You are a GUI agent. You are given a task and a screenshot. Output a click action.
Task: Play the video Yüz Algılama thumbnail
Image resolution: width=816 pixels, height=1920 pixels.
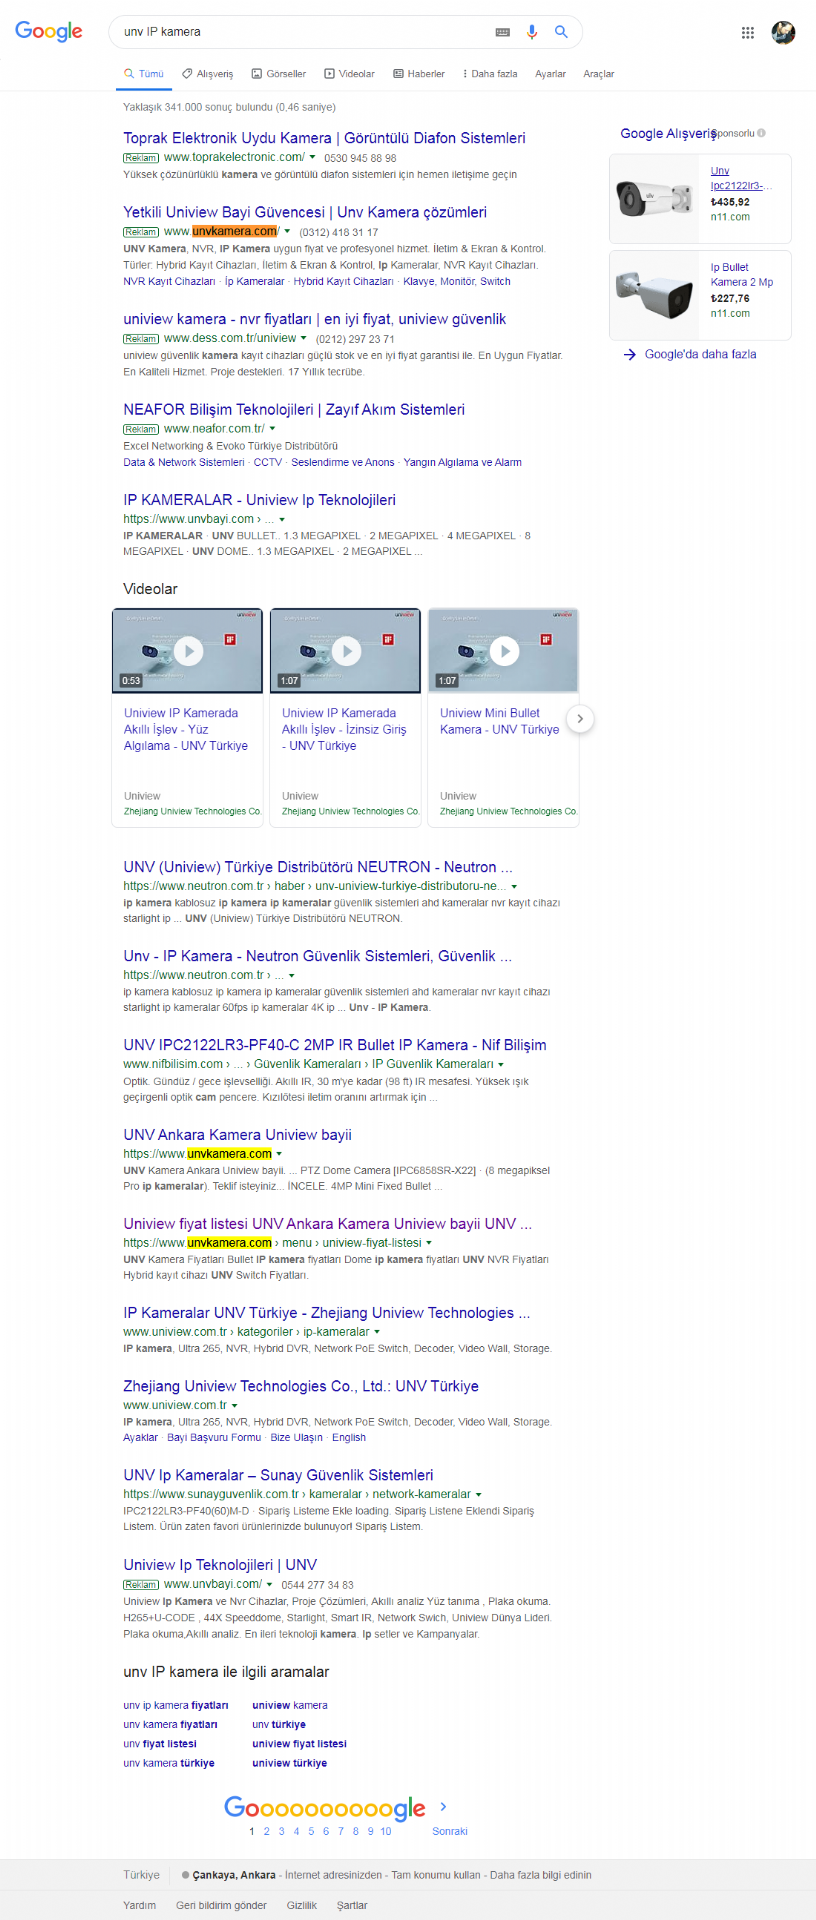coord(187,651)
